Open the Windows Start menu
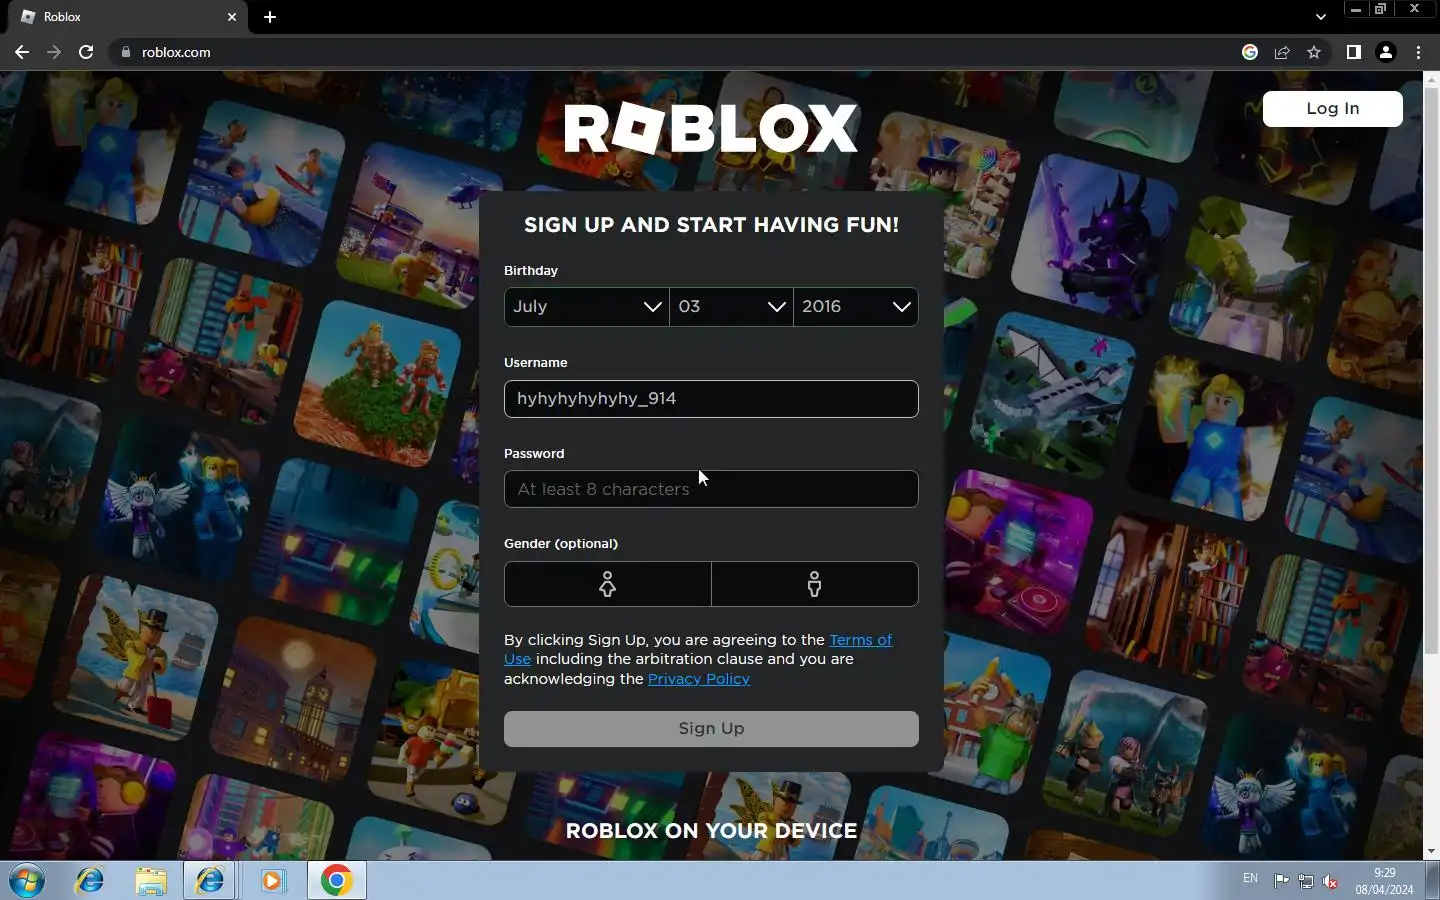The image size is (1440, 900). 27,881
